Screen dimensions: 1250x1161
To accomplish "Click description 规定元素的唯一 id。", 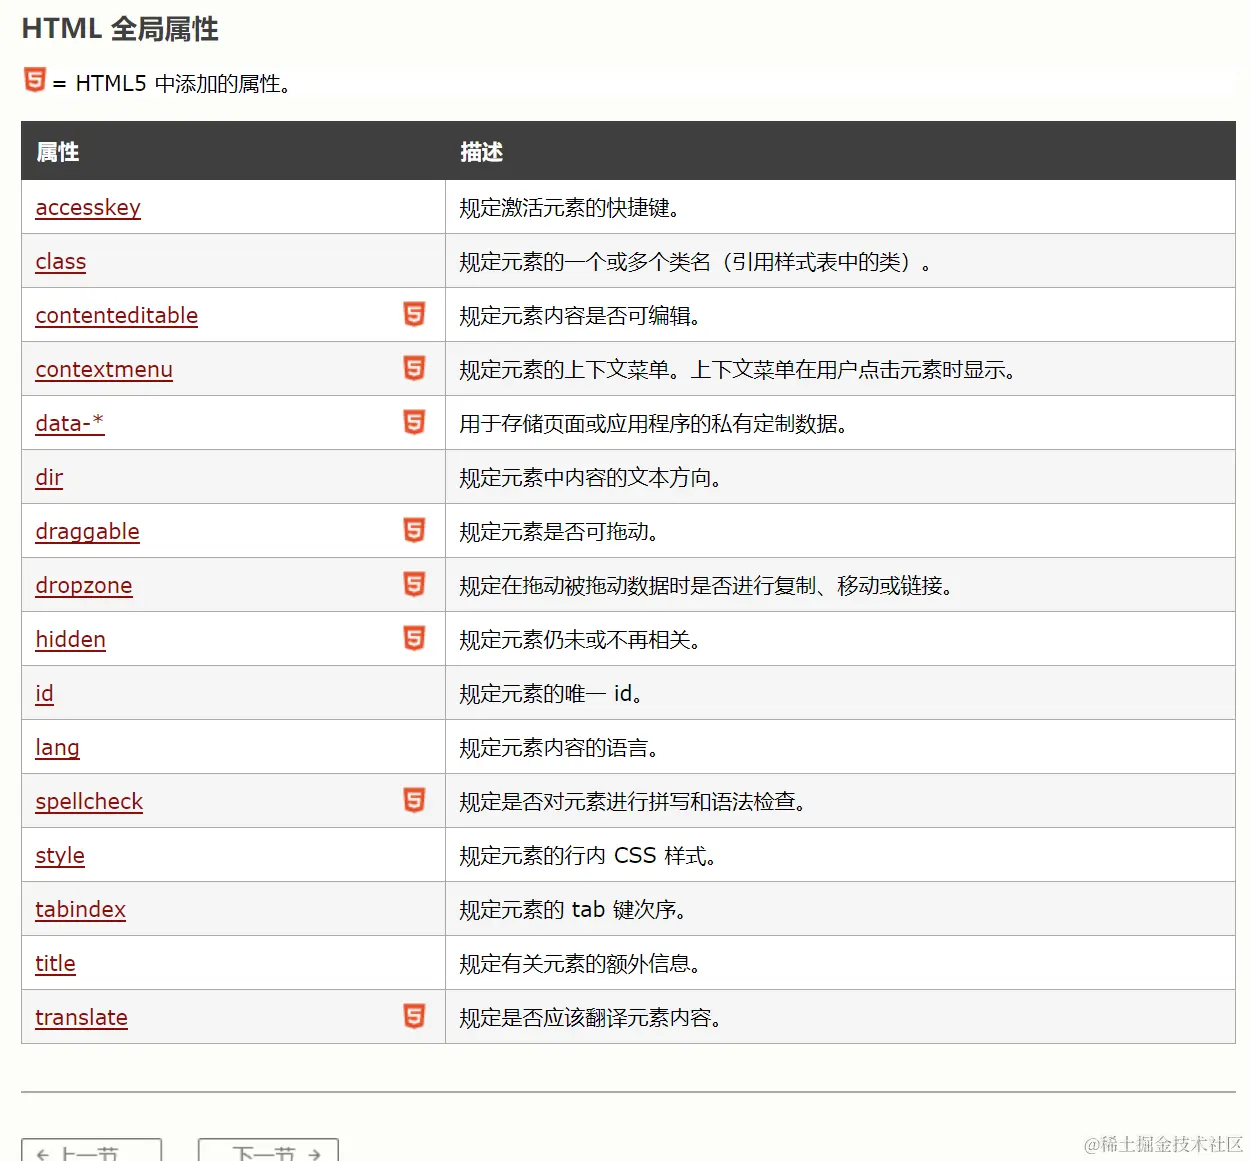I will pos(551,694).
